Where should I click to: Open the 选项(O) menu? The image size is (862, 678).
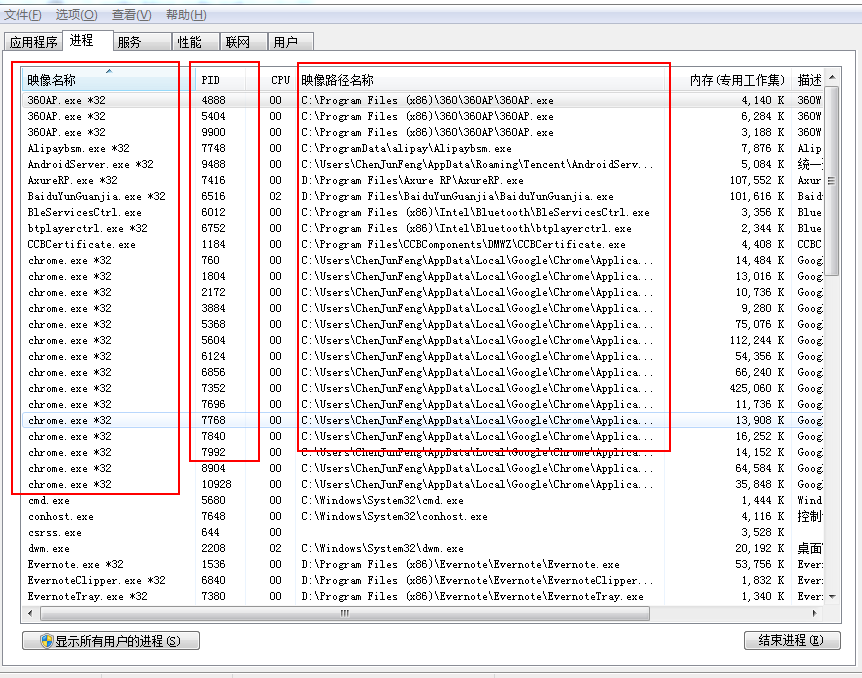pyautogui.click(x=76, y=15)
